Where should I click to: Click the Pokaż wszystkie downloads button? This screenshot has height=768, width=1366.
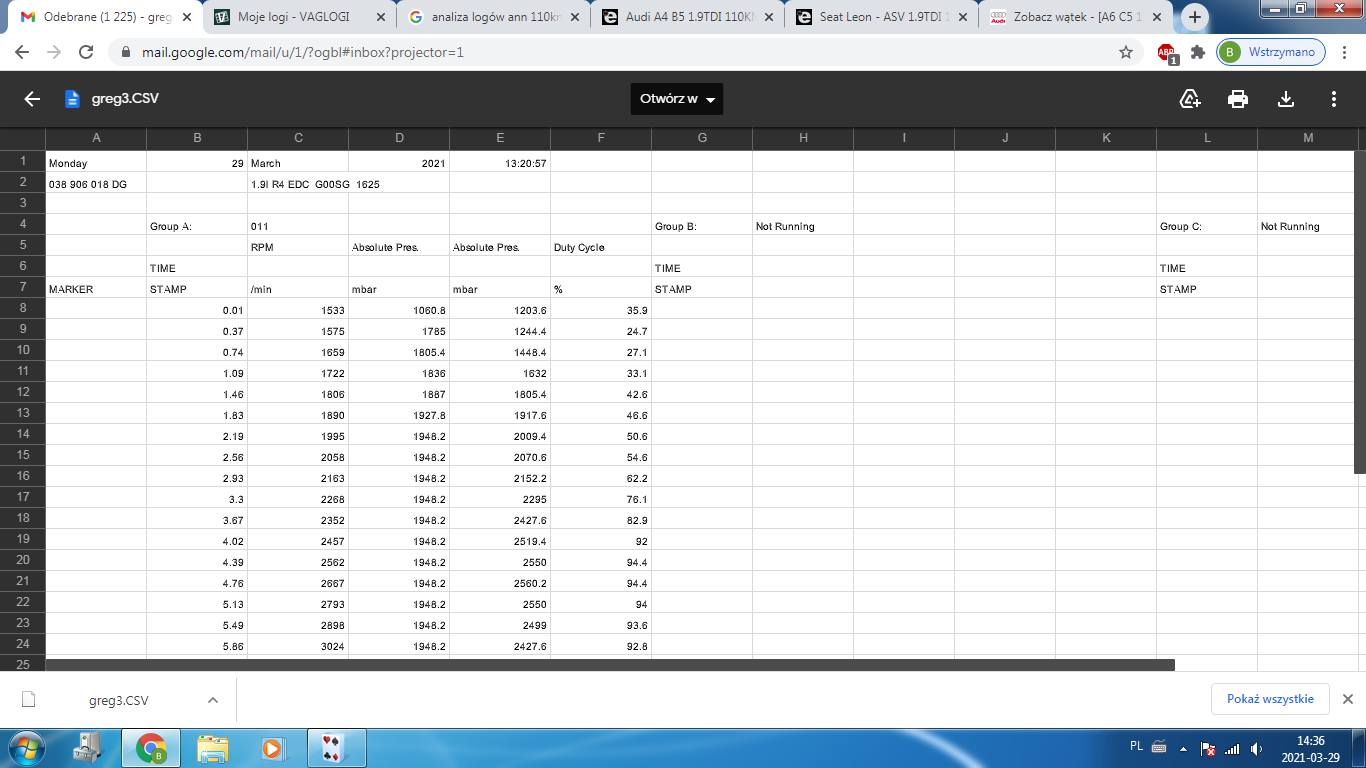[x=1270, y=699]
